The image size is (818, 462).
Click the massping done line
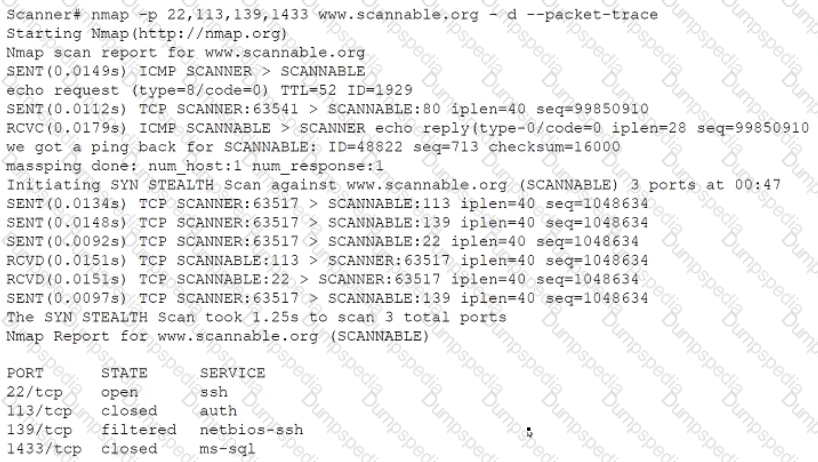(195, 166)
